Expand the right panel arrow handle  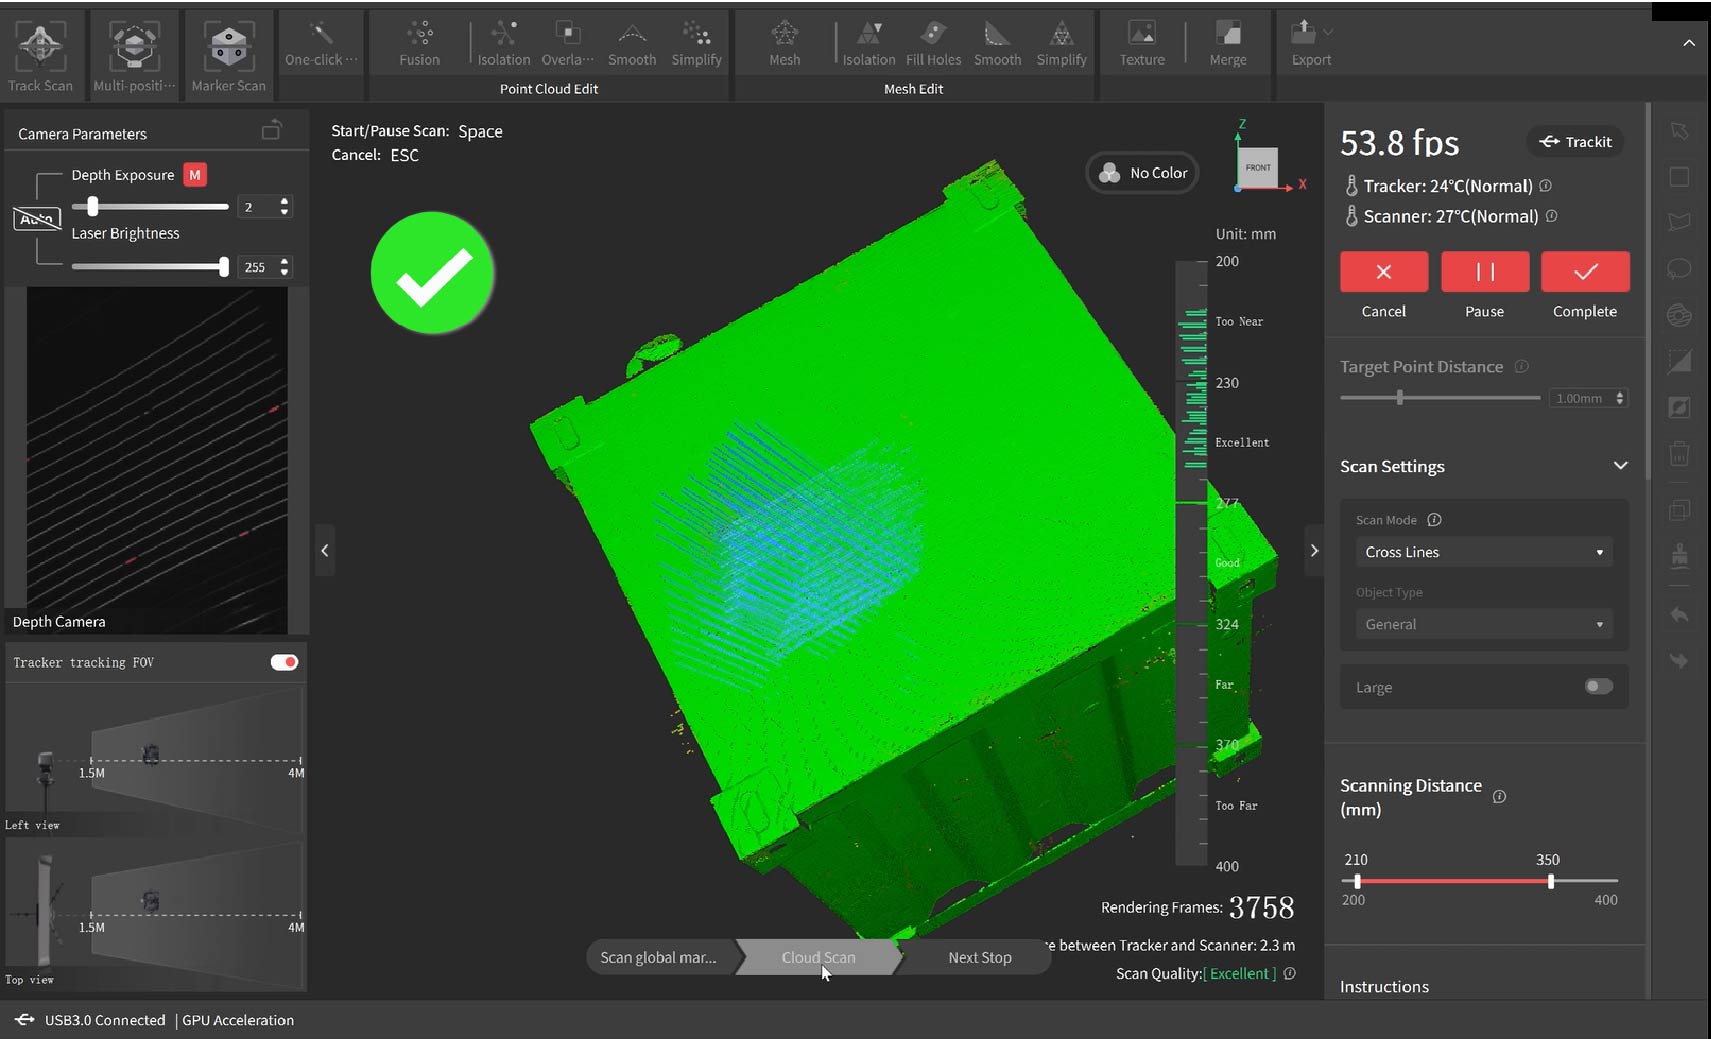(1314, 550)
